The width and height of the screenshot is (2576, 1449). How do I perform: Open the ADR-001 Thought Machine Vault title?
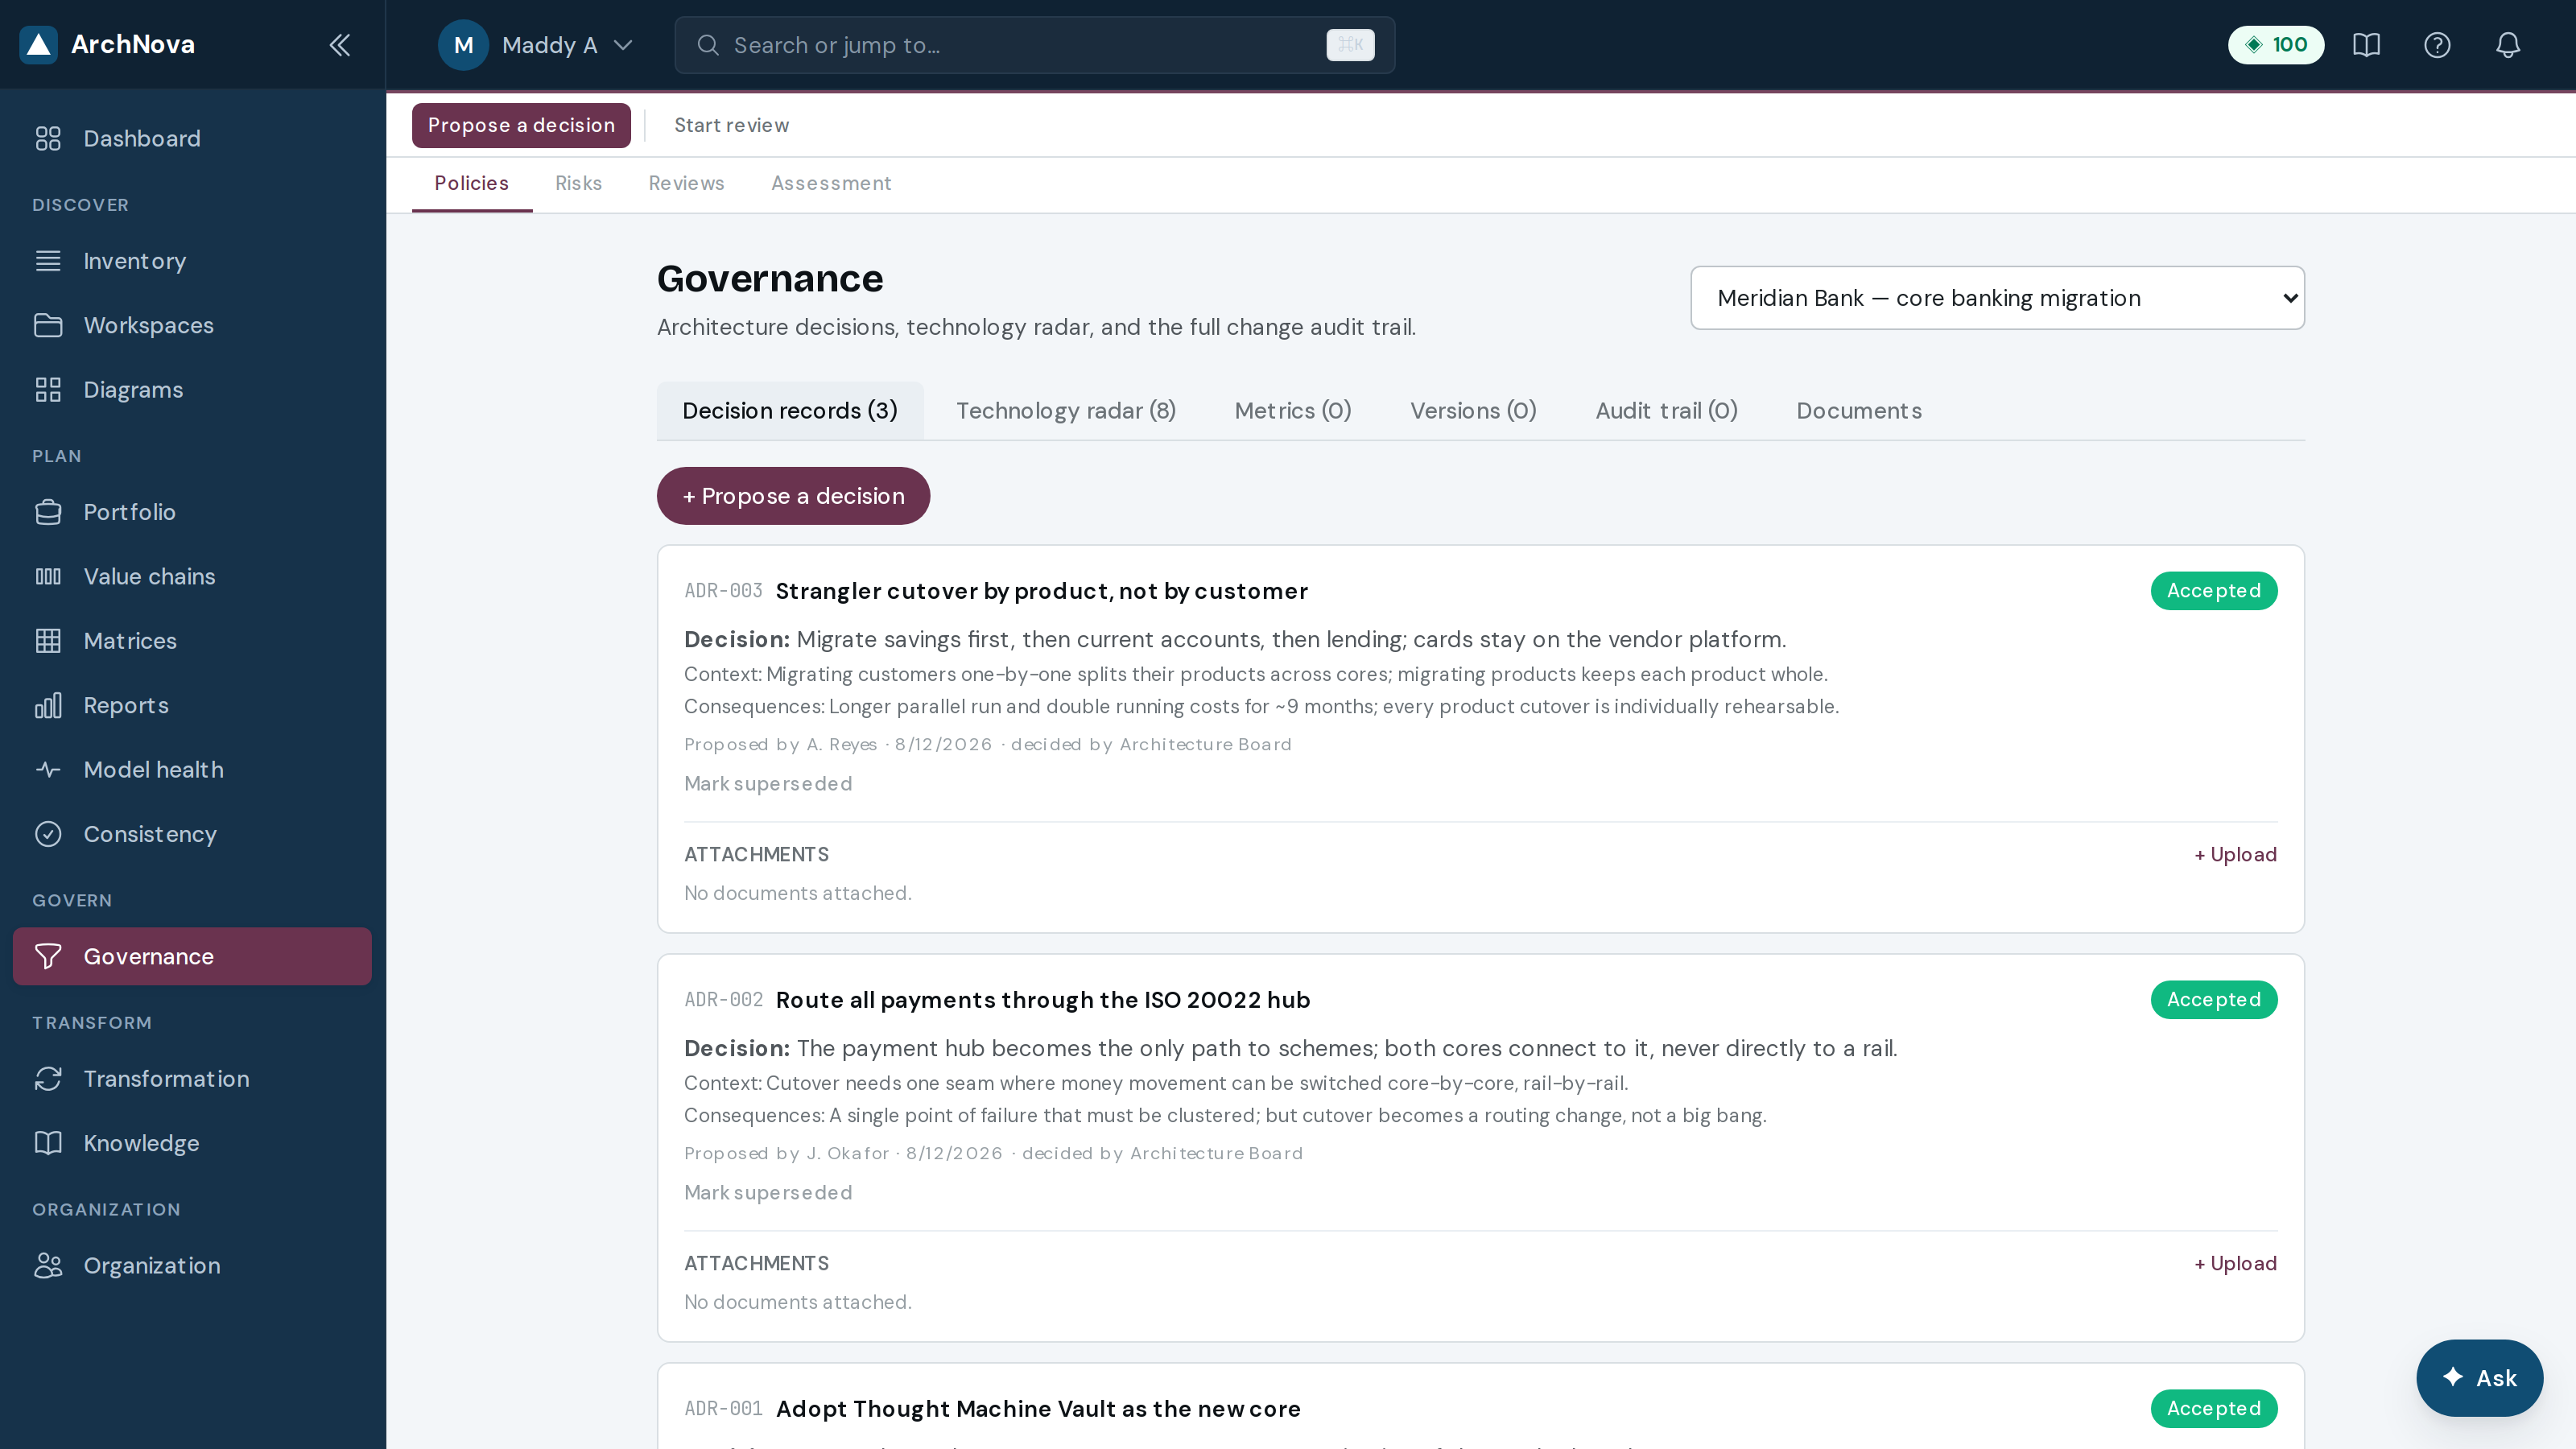[1038, 1409]
